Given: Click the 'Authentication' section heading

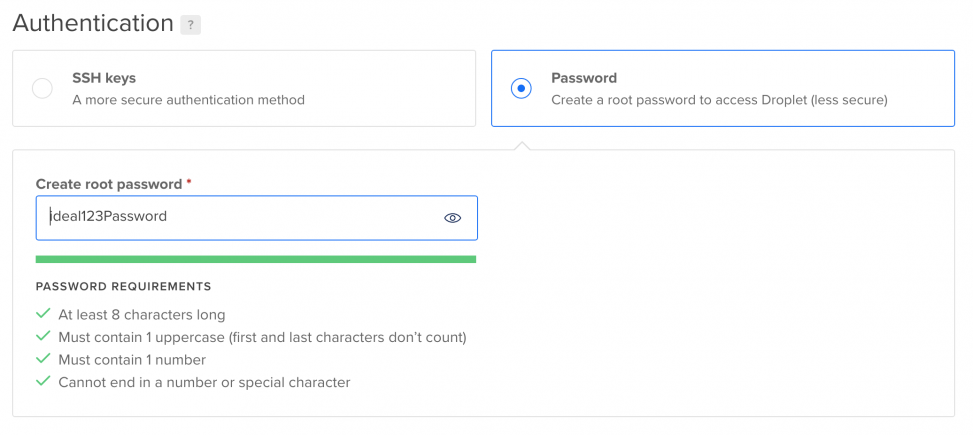Looking at the screenshot, I should pyautogui.click(x=93, y=24).
